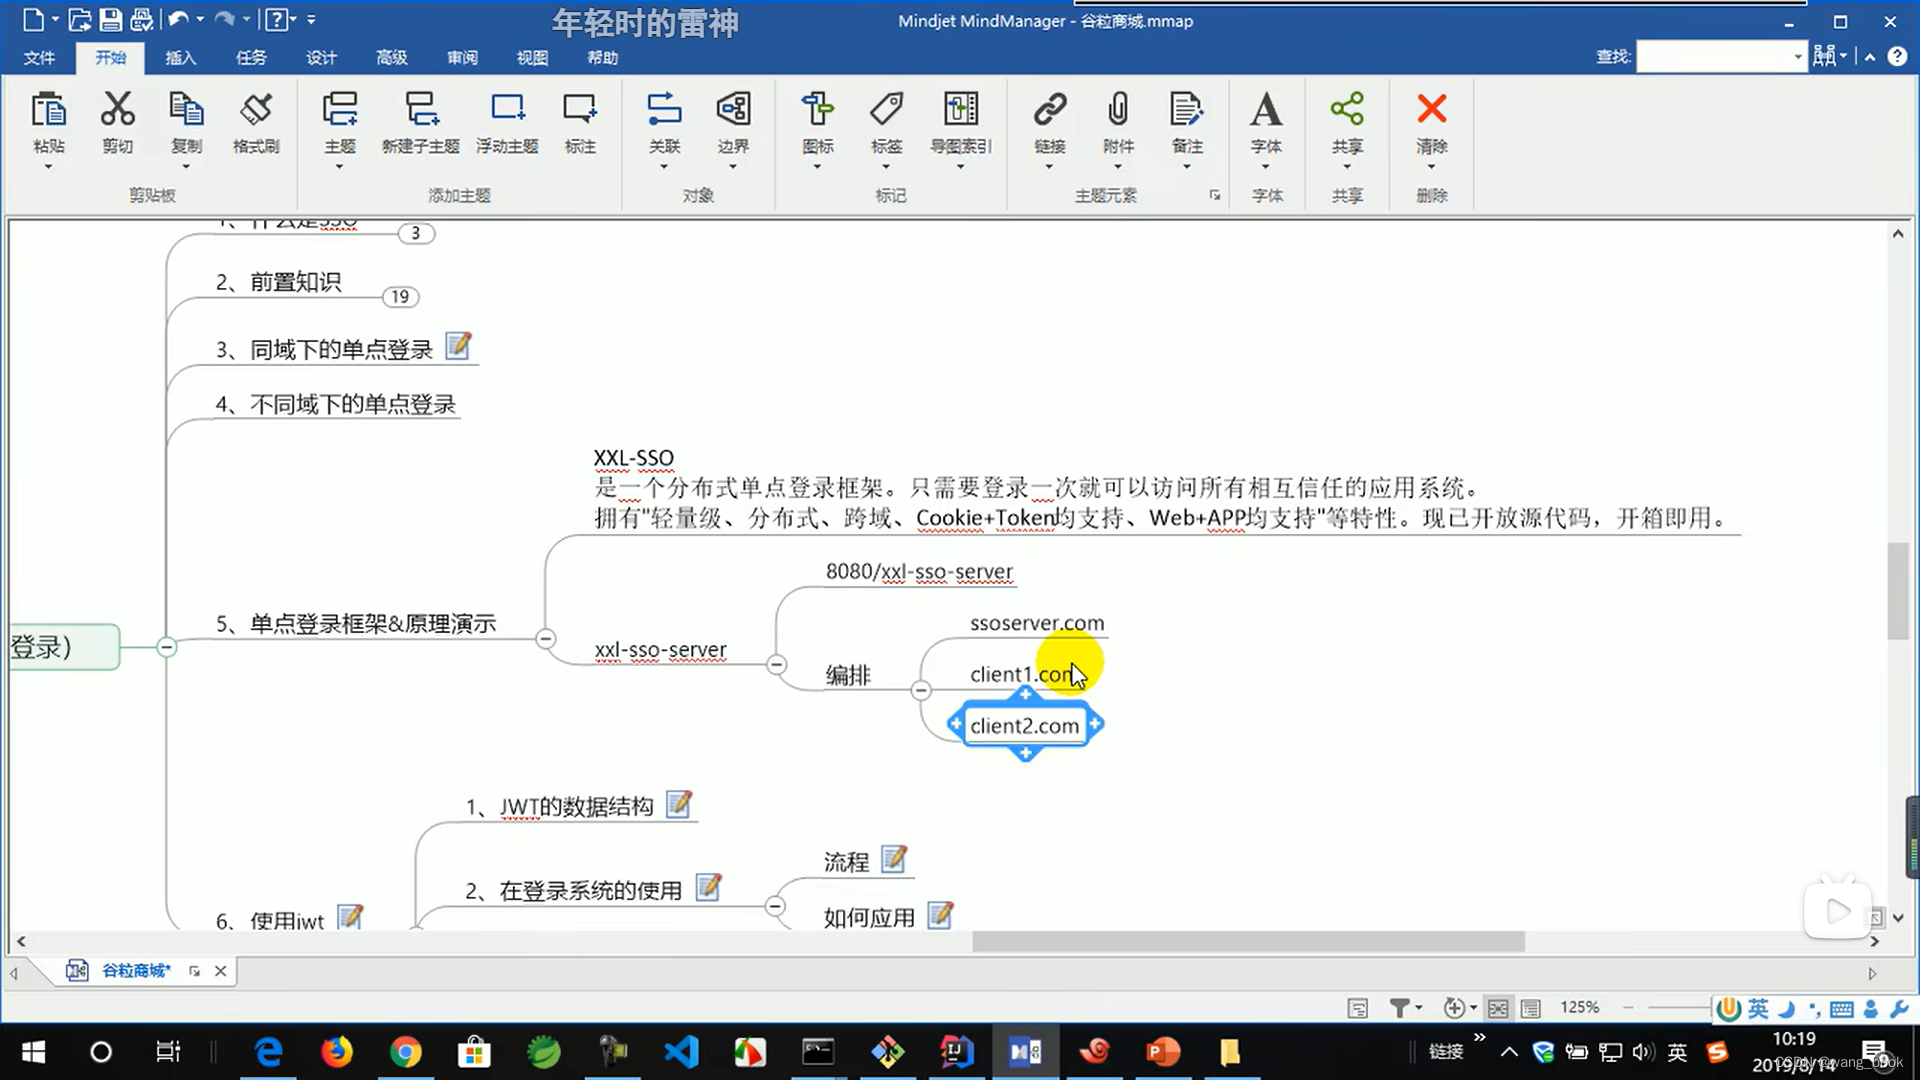
Task: Collapse the 5、单点登录框架&原理演示 branch
Action: coord(546,638)
